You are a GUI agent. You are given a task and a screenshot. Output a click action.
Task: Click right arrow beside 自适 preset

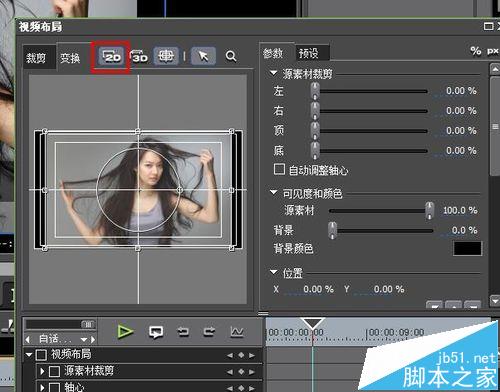93,339
